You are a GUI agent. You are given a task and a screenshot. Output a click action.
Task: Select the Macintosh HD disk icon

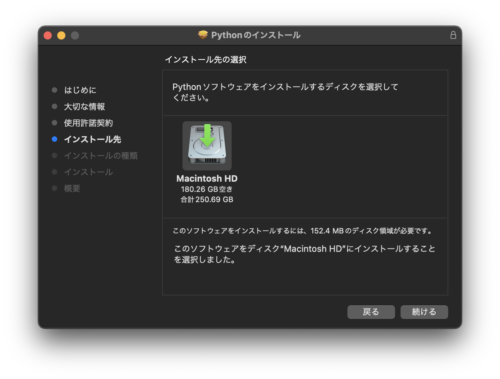pos(207,146)
